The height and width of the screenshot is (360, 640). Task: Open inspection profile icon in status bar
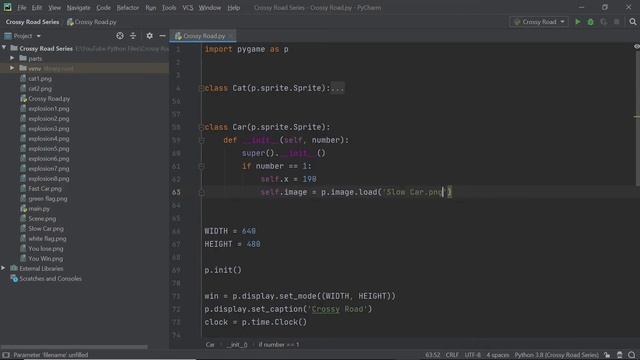coord(620,355)
